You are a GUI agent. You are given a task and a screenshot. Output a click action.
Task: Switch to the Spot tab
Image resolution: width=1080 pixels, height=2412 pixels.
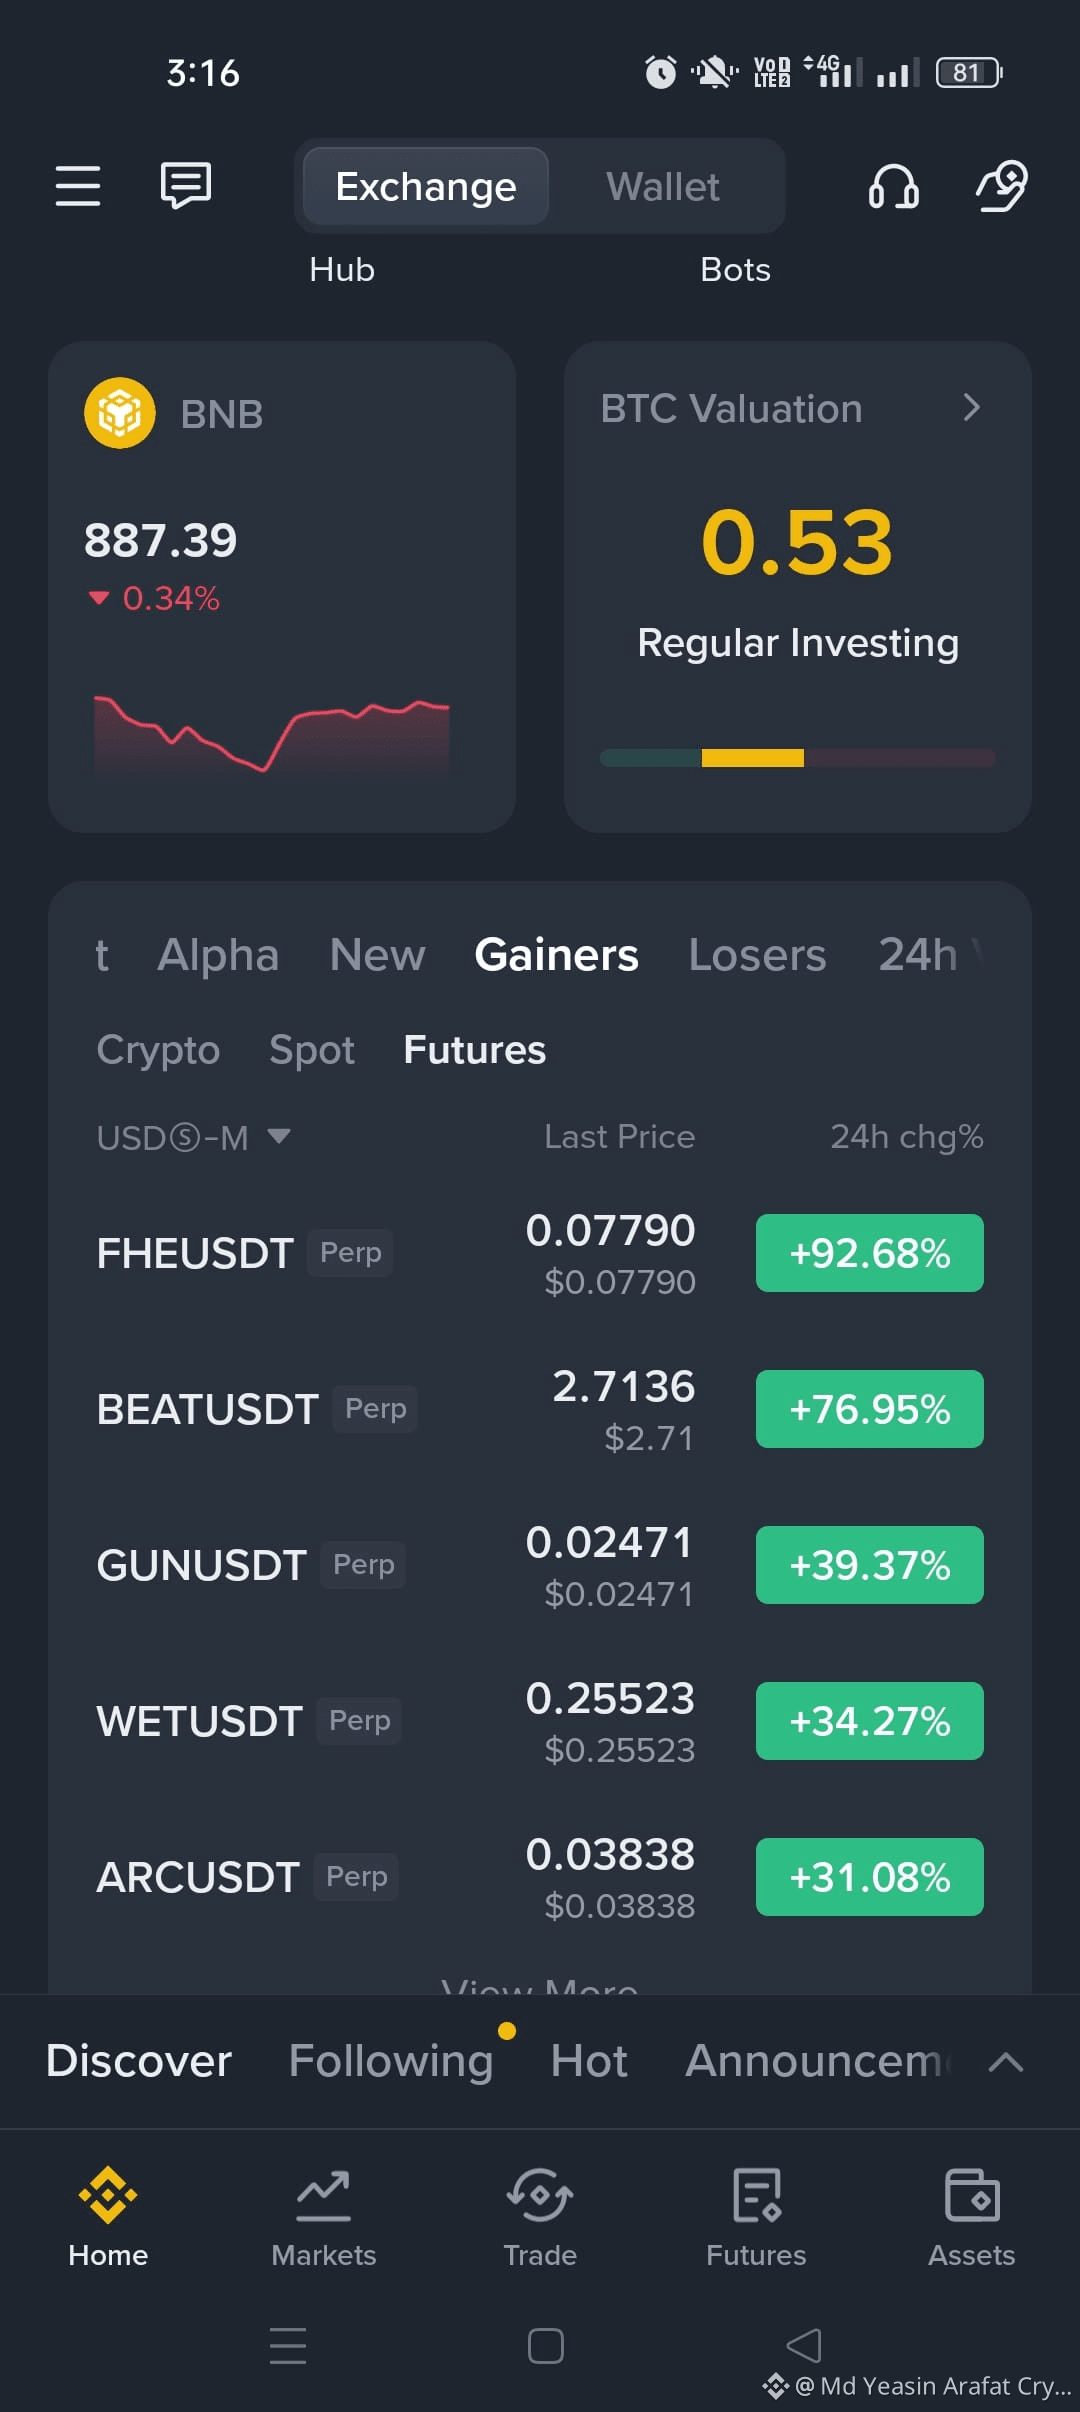click(x=312, y=1050)
